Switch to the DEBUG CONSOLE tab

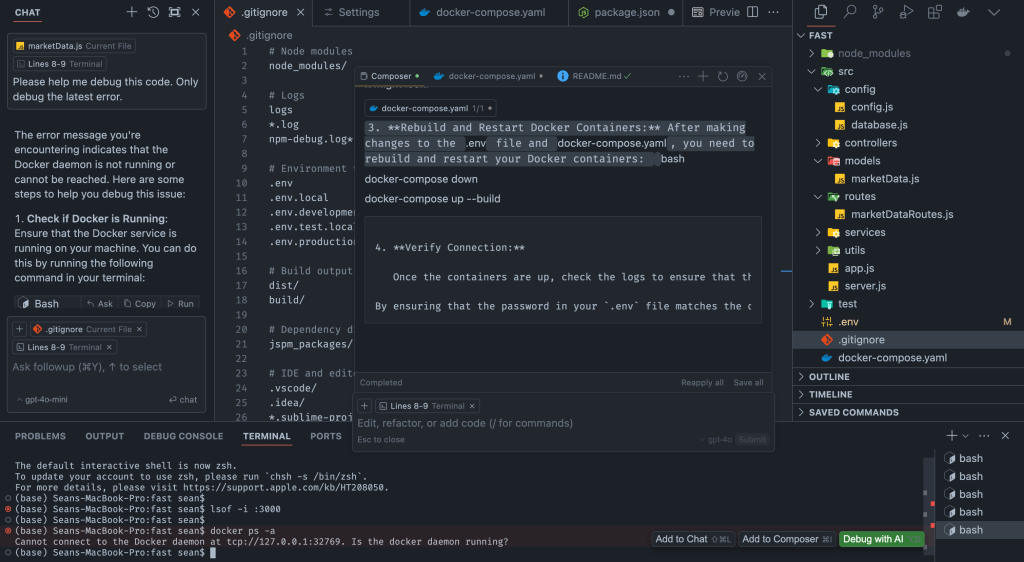click(184, 436)
